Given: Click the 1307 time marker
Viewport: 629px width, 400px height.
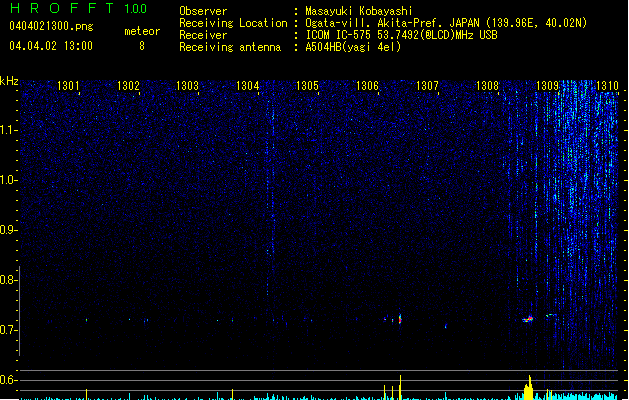Looking at the screenshot, I should pos(427,86).
